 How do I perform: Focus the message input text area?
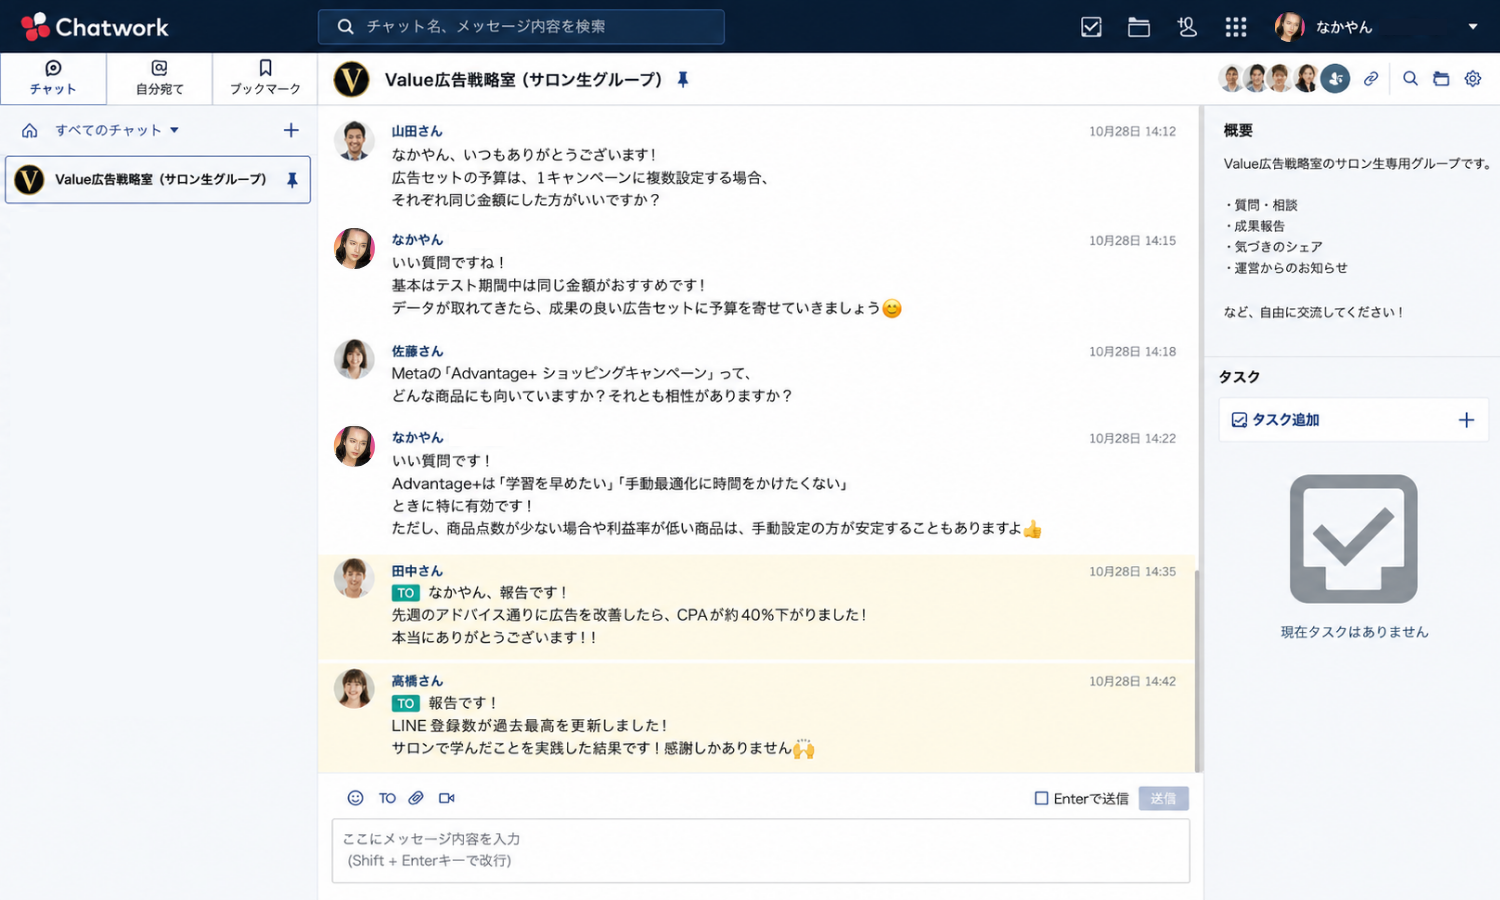coord(761,850)
